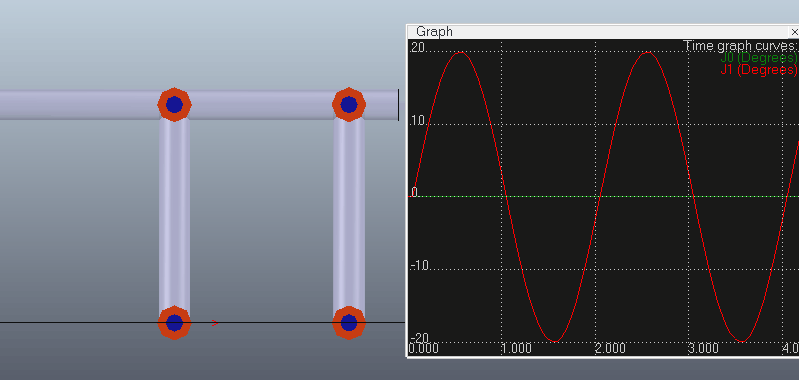Click the '3.000' time axis label
Viewport: 799px width, 380px height.
pyautogui.click(x=703, y=348)
